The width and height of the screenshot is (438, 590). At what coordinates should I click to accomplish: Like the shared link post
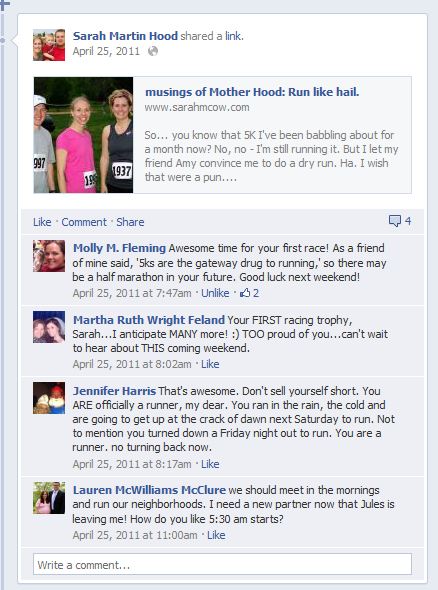[x=42, y=222]
